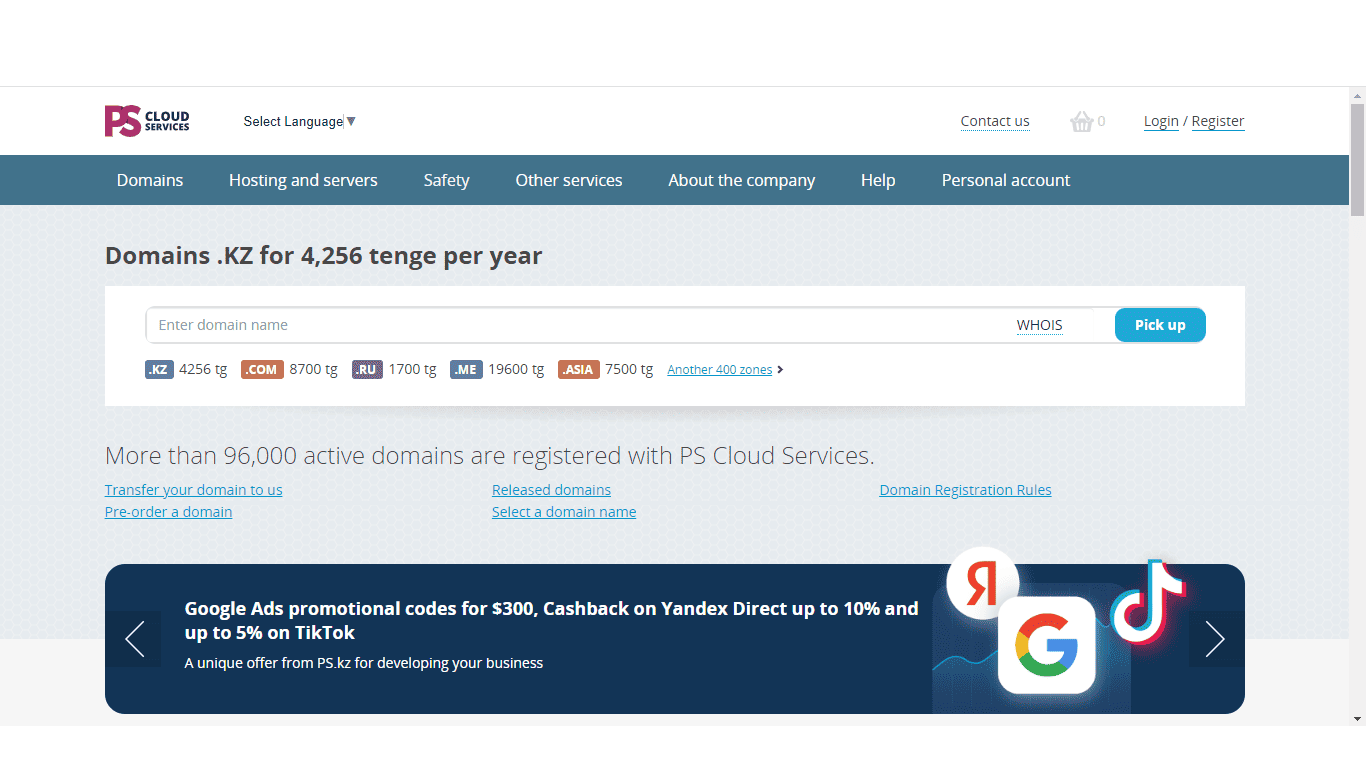
Task: Click the scrollbar up arrow
Action: click(x=1357, y=96)
